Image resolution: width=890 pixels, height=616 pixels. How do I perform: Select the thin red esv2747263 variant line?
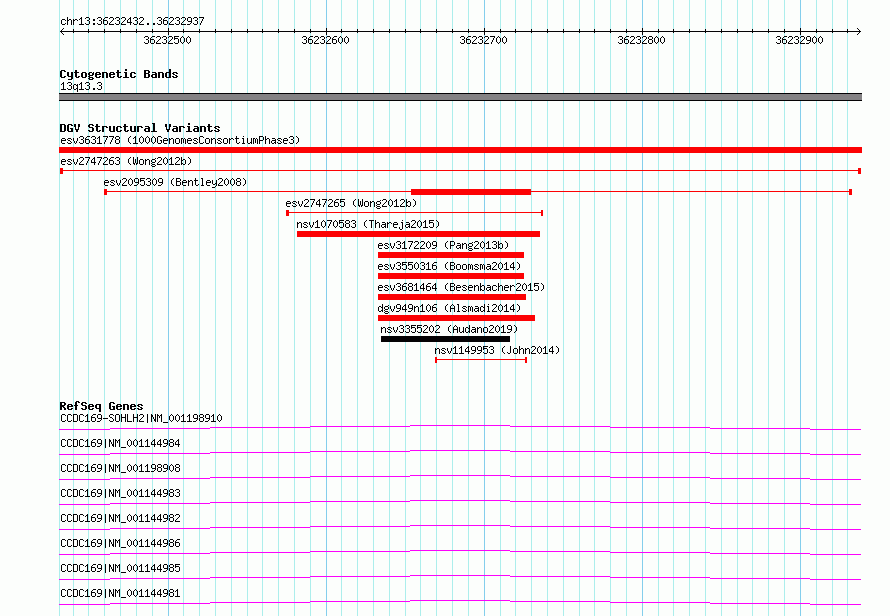point(460,171)
